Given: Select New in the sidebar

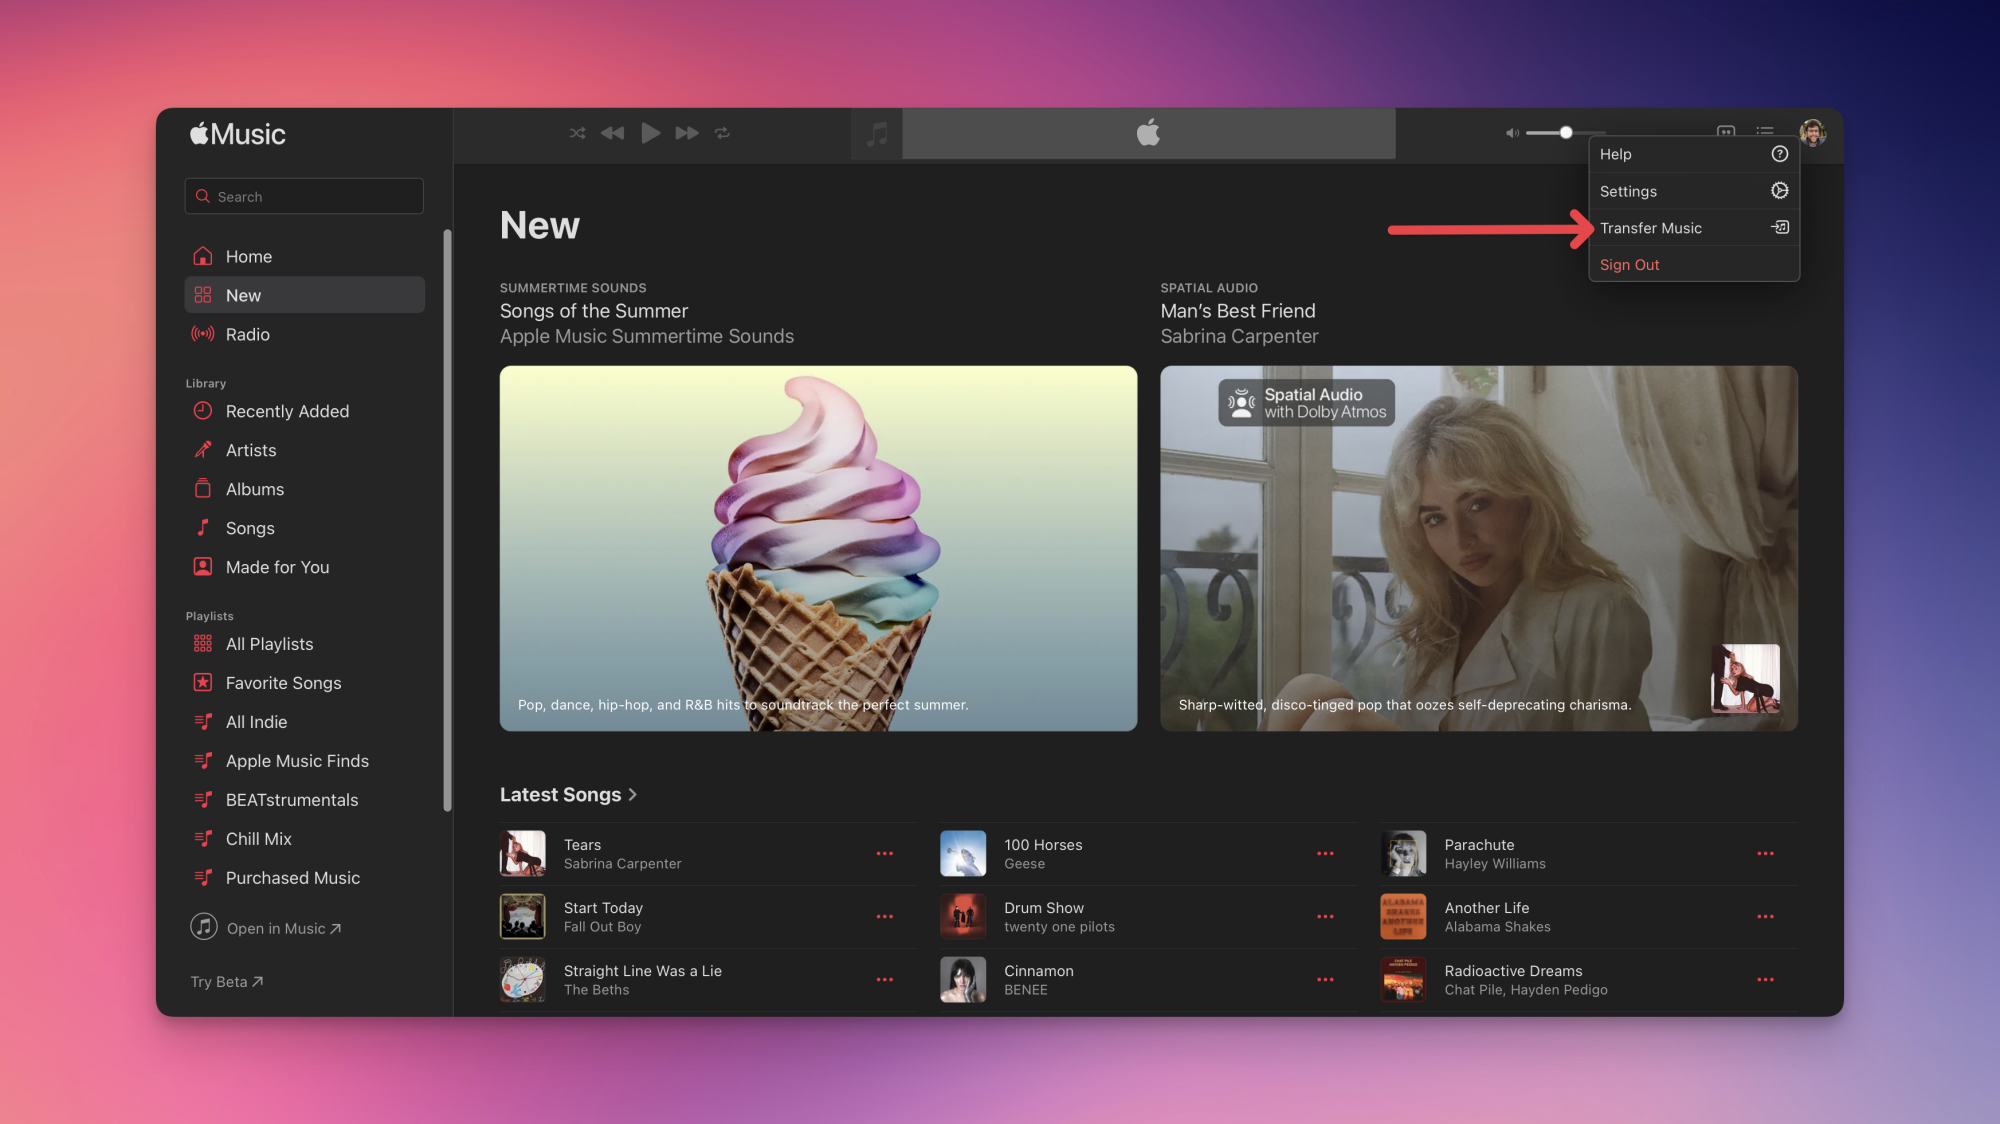Looking at the screenshot, I should click(x=304, y=295).
